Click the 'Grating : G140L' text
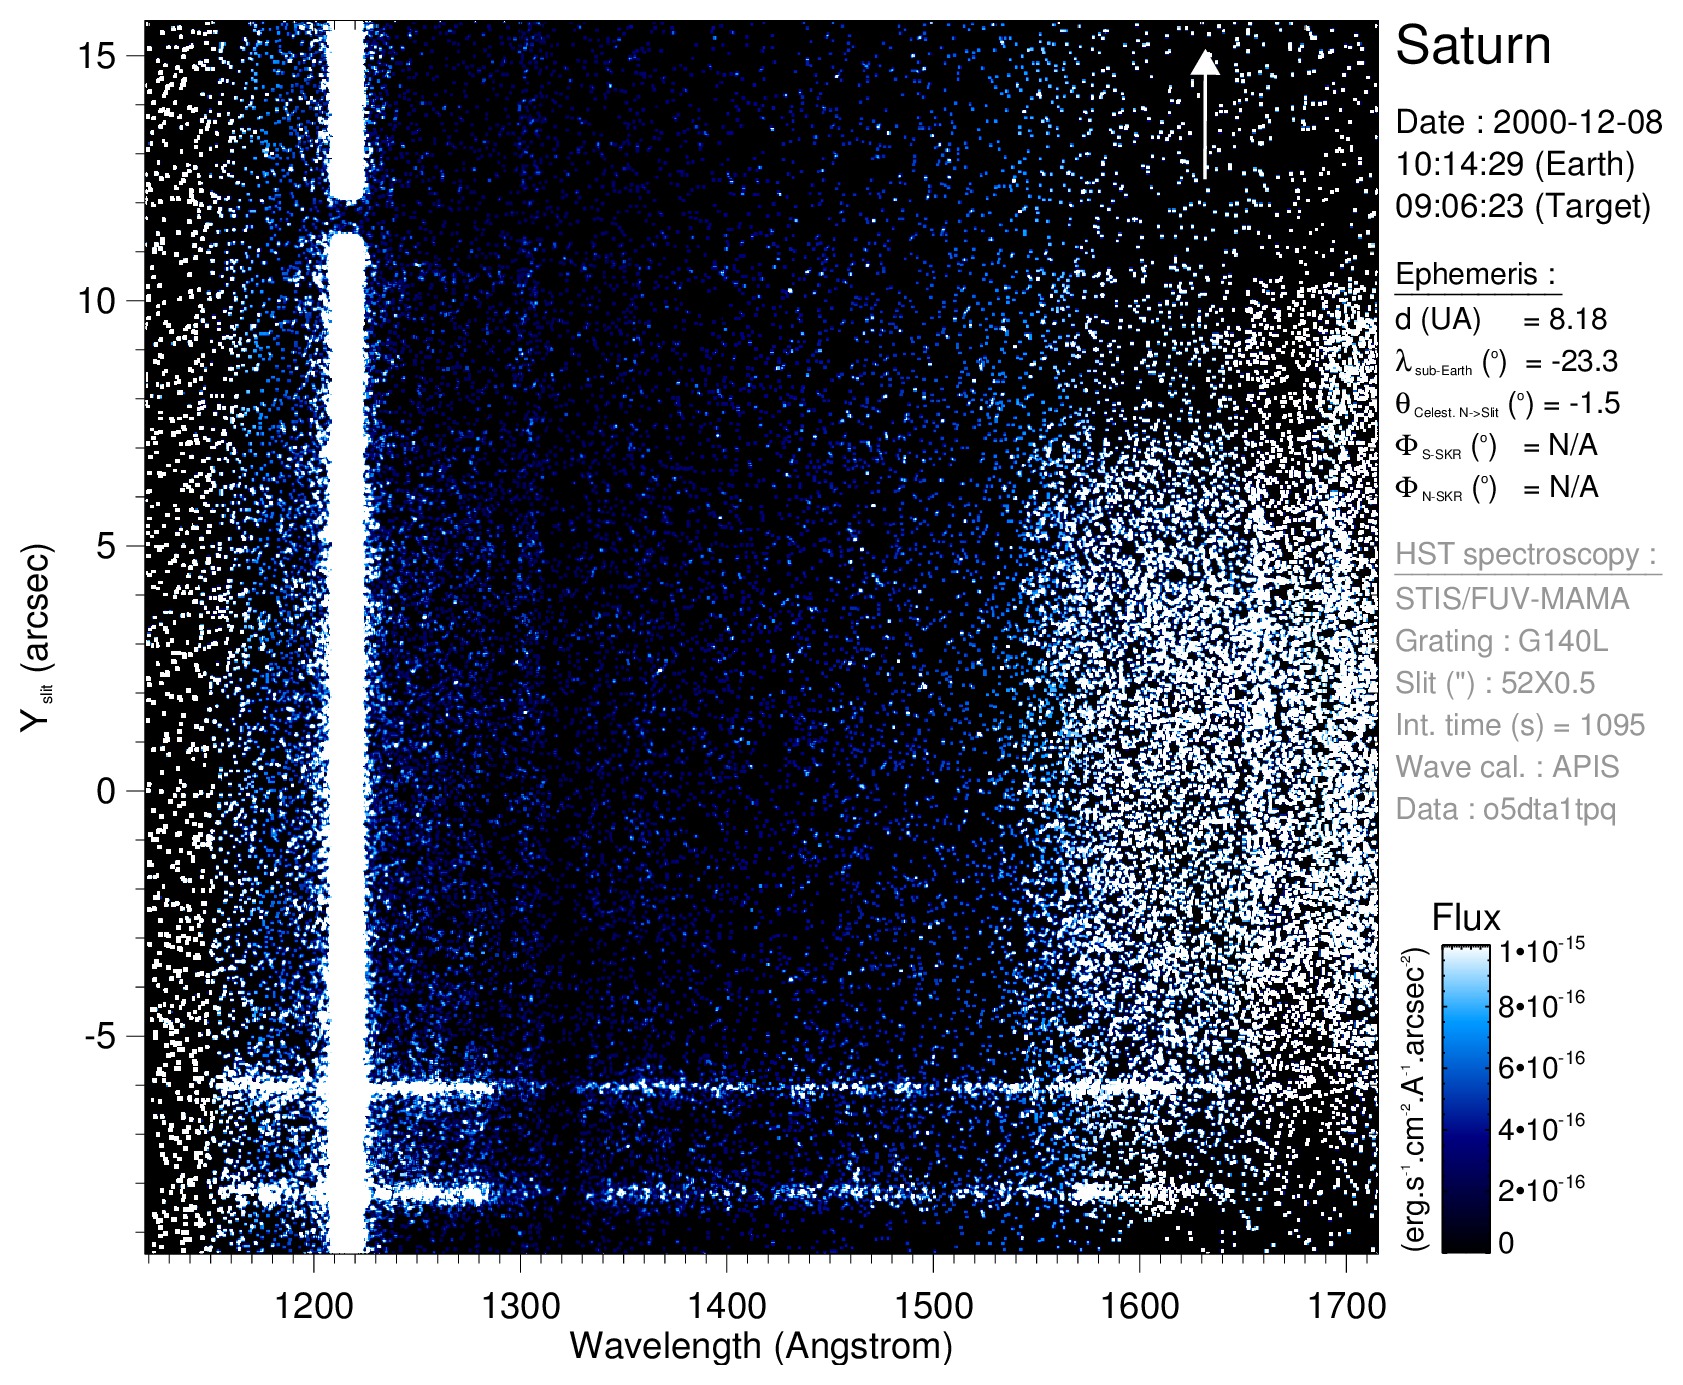 (x=1501, y=641)
